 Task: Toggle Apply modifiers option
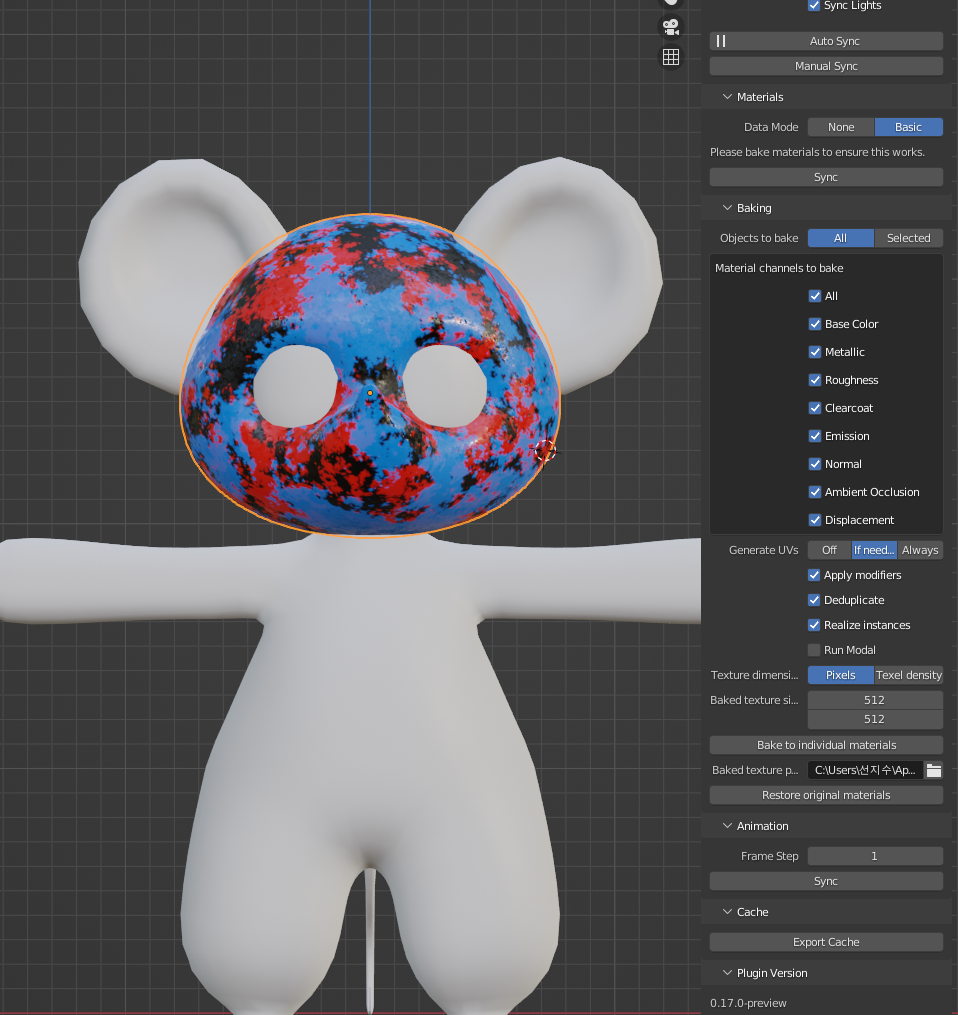[x=814, y=575]
